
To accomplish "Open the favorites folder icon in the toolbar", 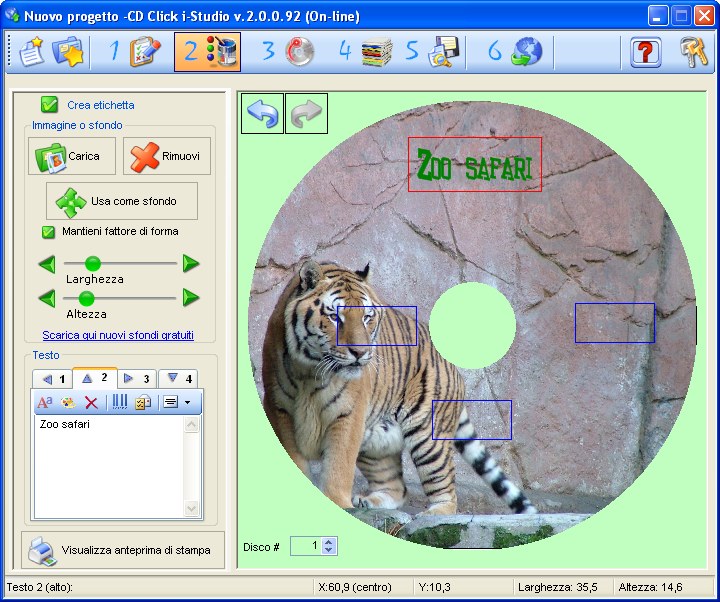I will (x=68, y=52).
